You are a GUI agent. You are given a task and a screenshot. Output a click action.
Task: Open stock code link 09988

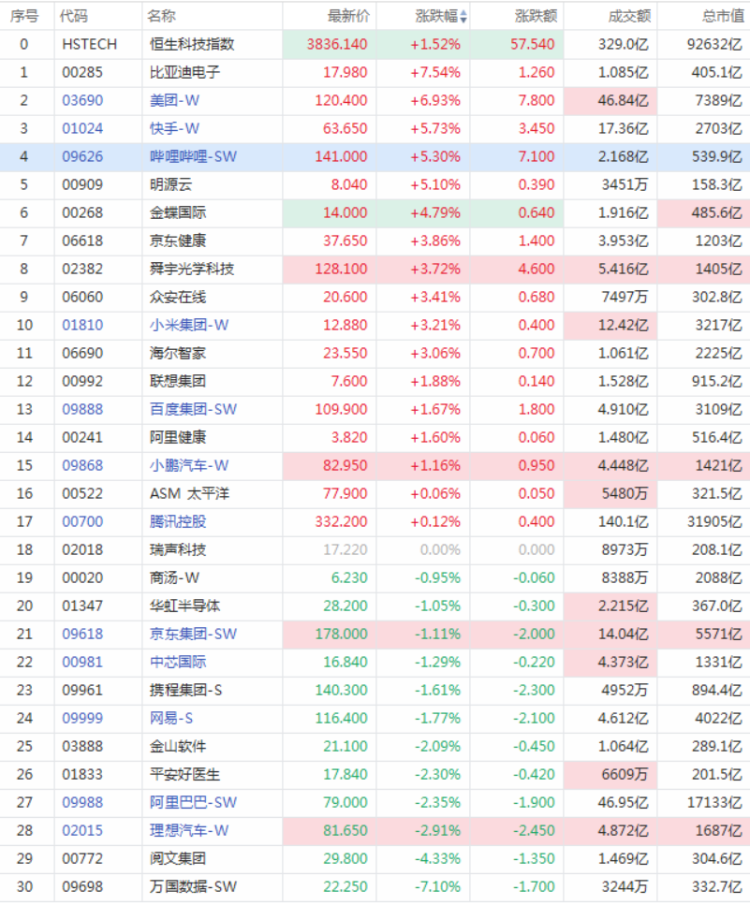tap(83, 803)
